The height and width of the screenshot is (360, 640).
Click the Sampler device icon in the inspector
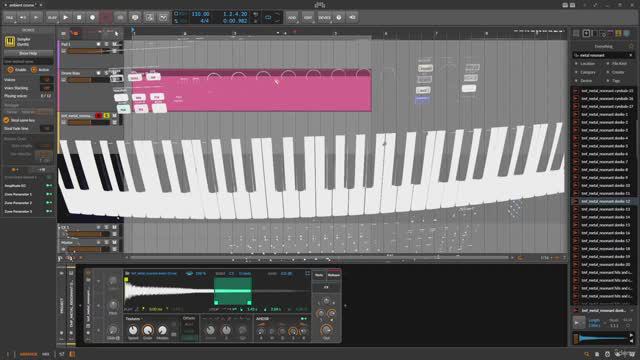(10, 42)
